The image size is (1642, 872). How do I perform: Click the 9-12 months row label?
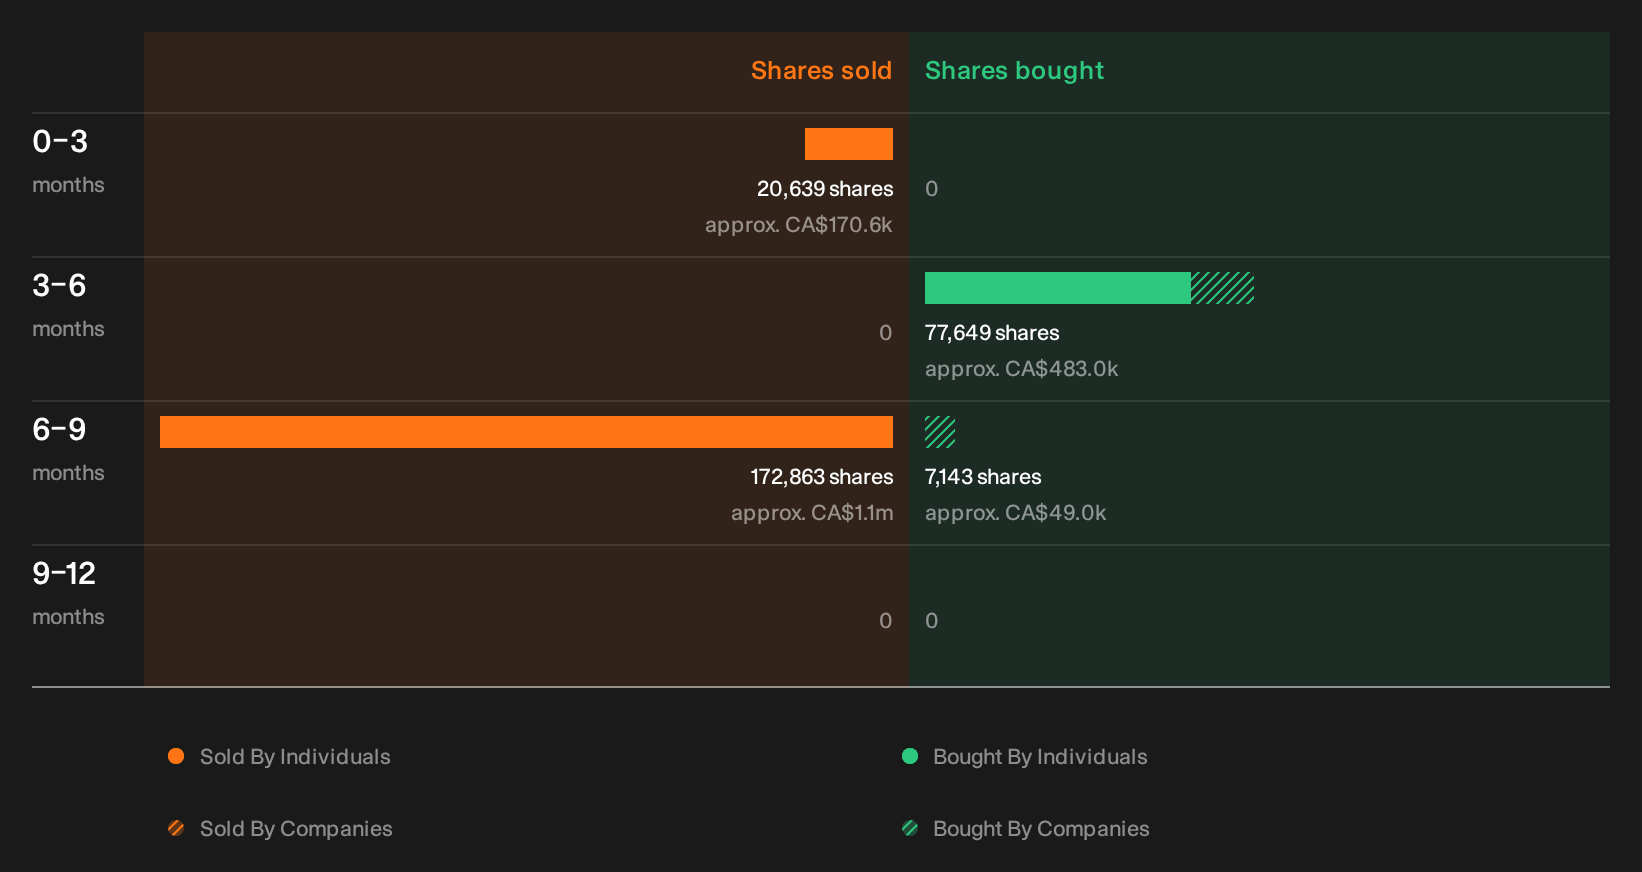68,593
